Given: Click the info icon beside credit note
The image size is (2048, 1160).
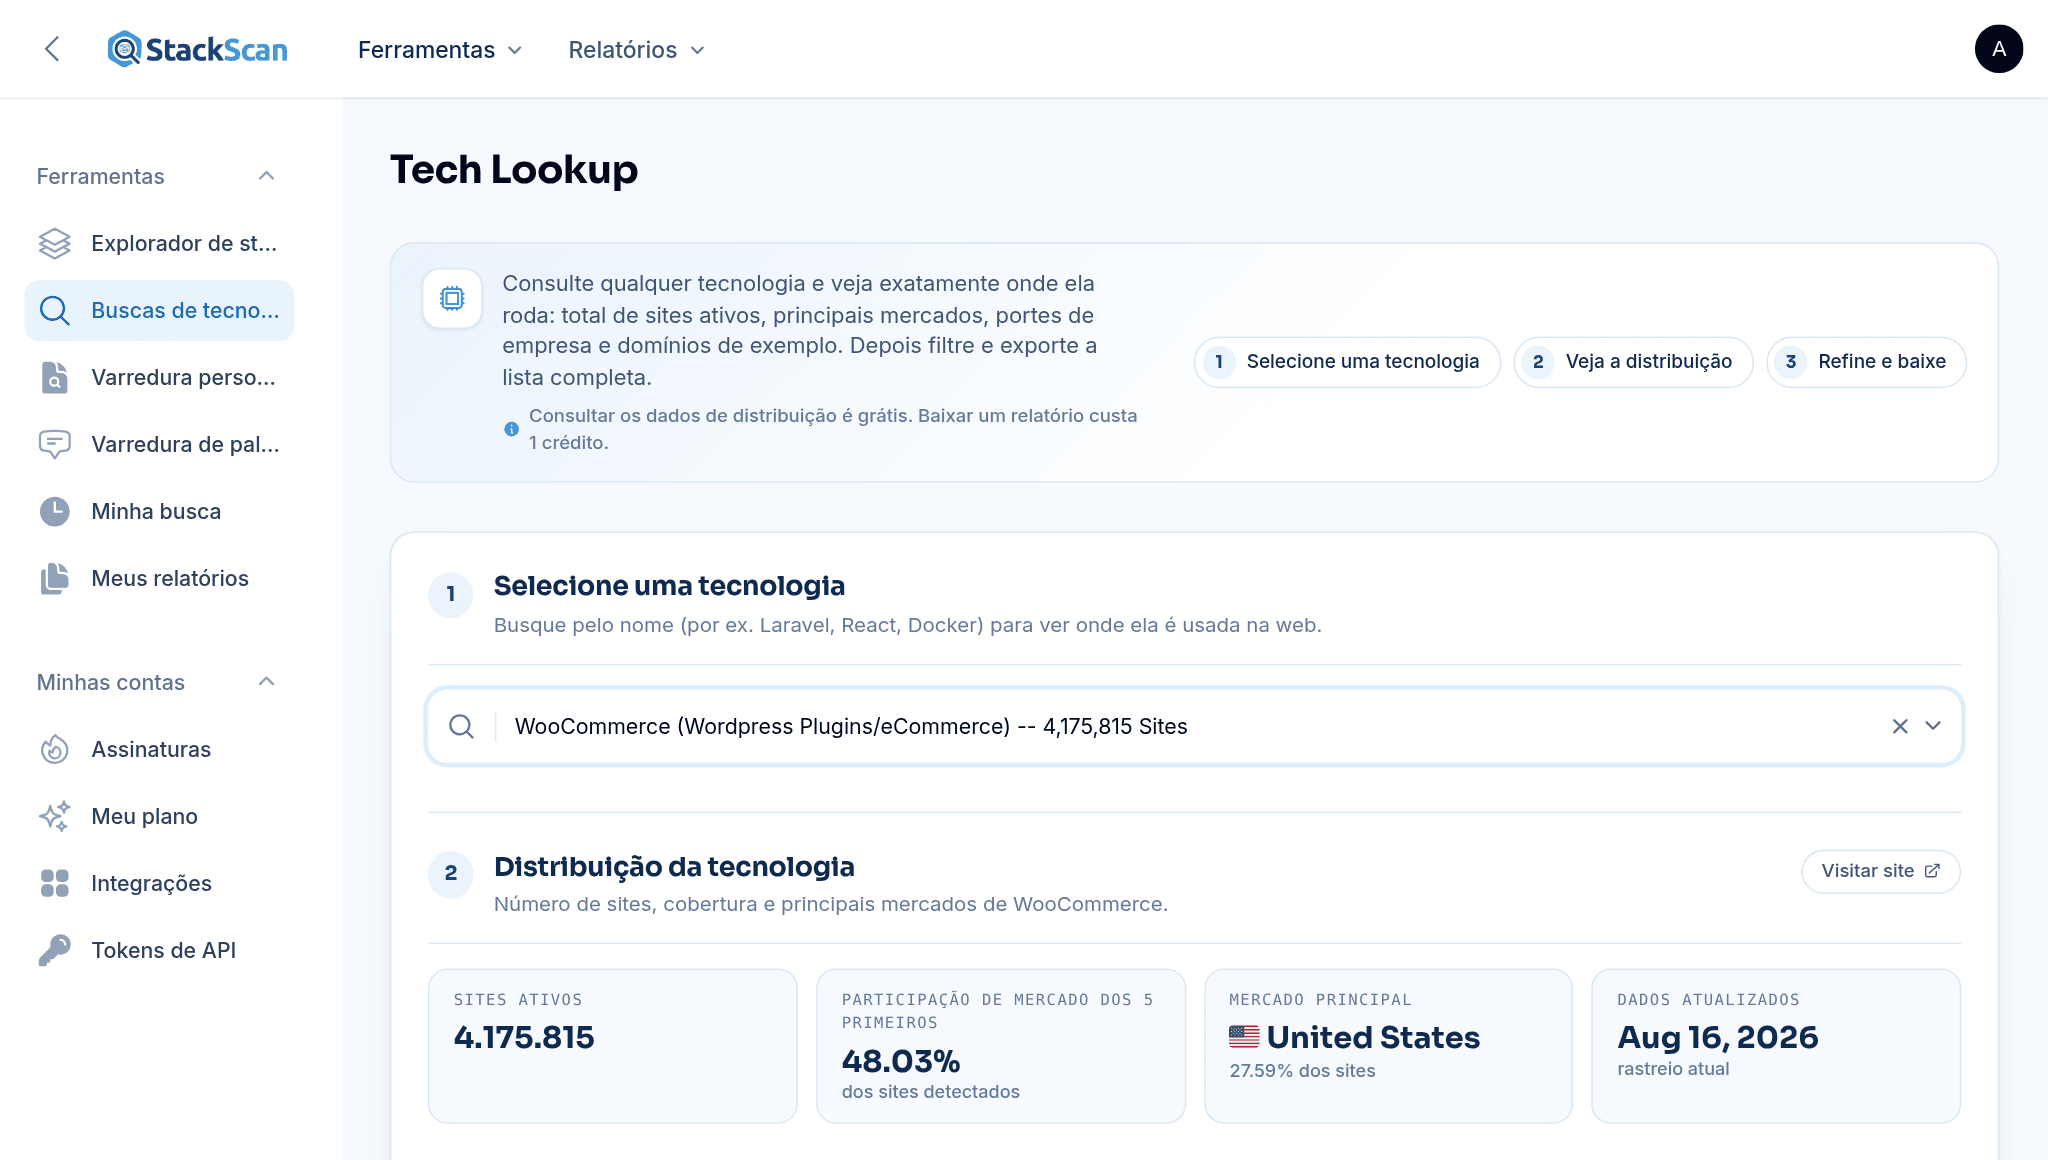Looking at the screenshot, I should [x=511, y=429].
